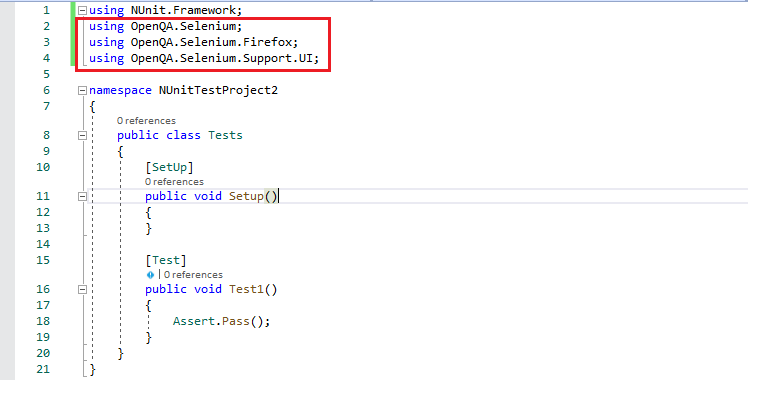Place the cursor on Assert.Pass() statement
This screenshot has width=768, height=404.
coord(221,321)
